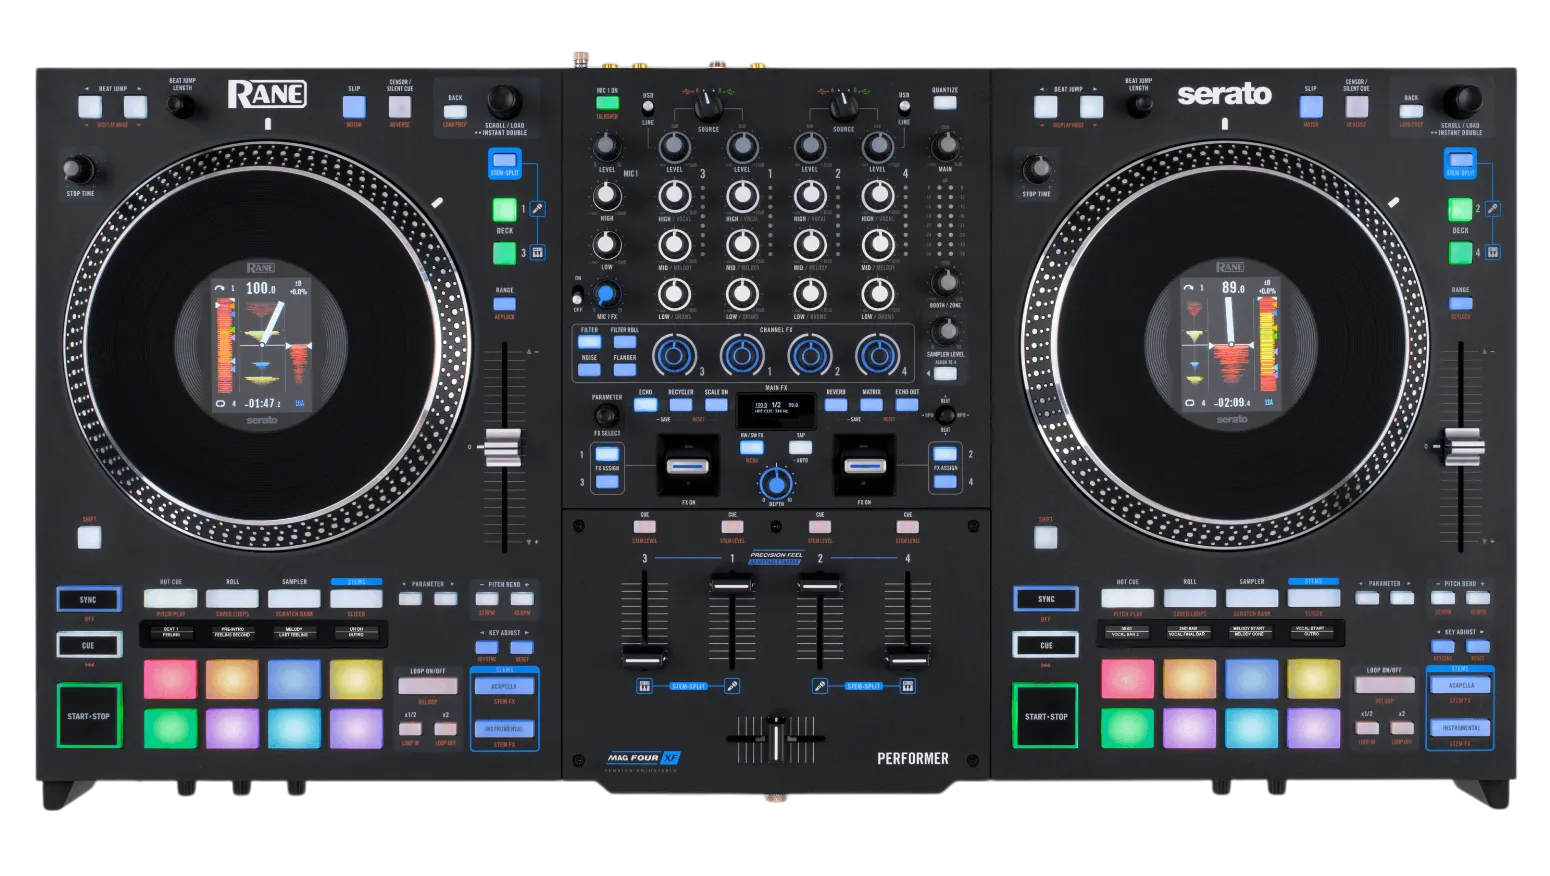Switch left deck pads to SAMPLER mode
Viewport: 1550px width, 876px height.
[294, 598]
